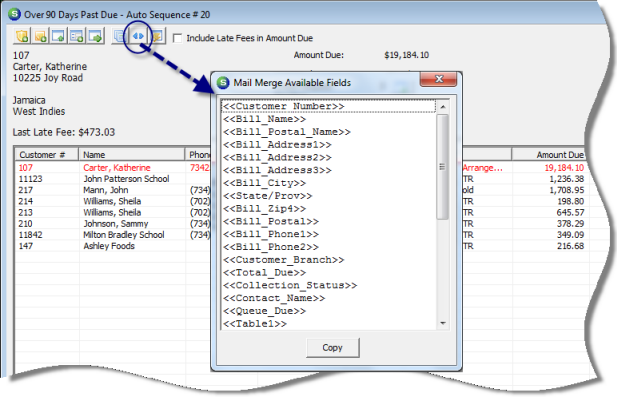The height and width of the screenshot is (397, 617).
Task: Select <<Queue_Due>> field
Action: [329, 311]
